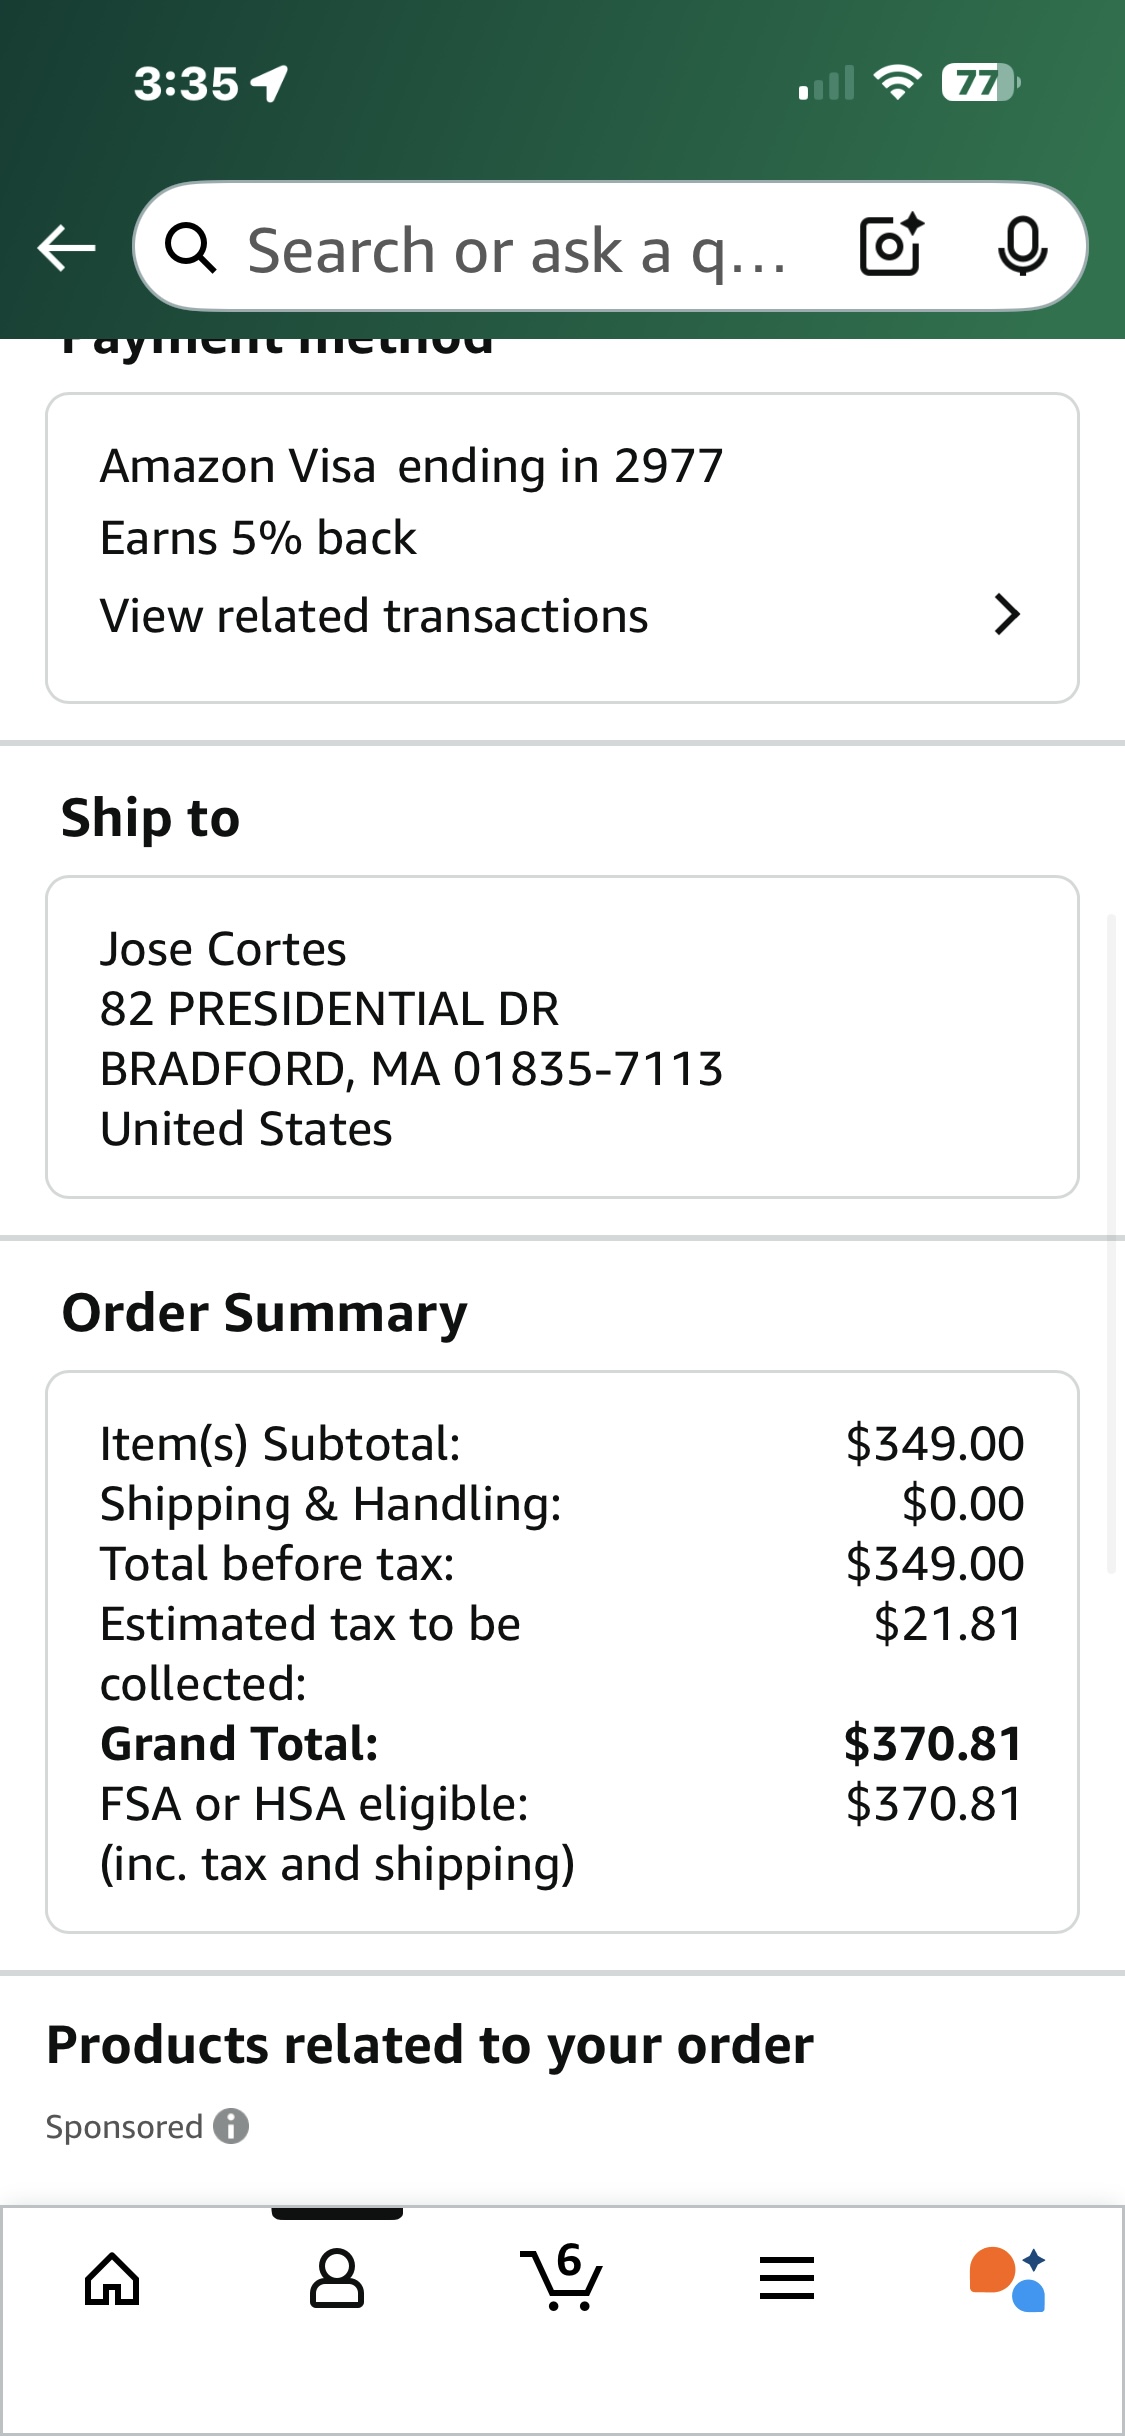
Task: Open the hamburger menu tab
Action: [787, 2280]
